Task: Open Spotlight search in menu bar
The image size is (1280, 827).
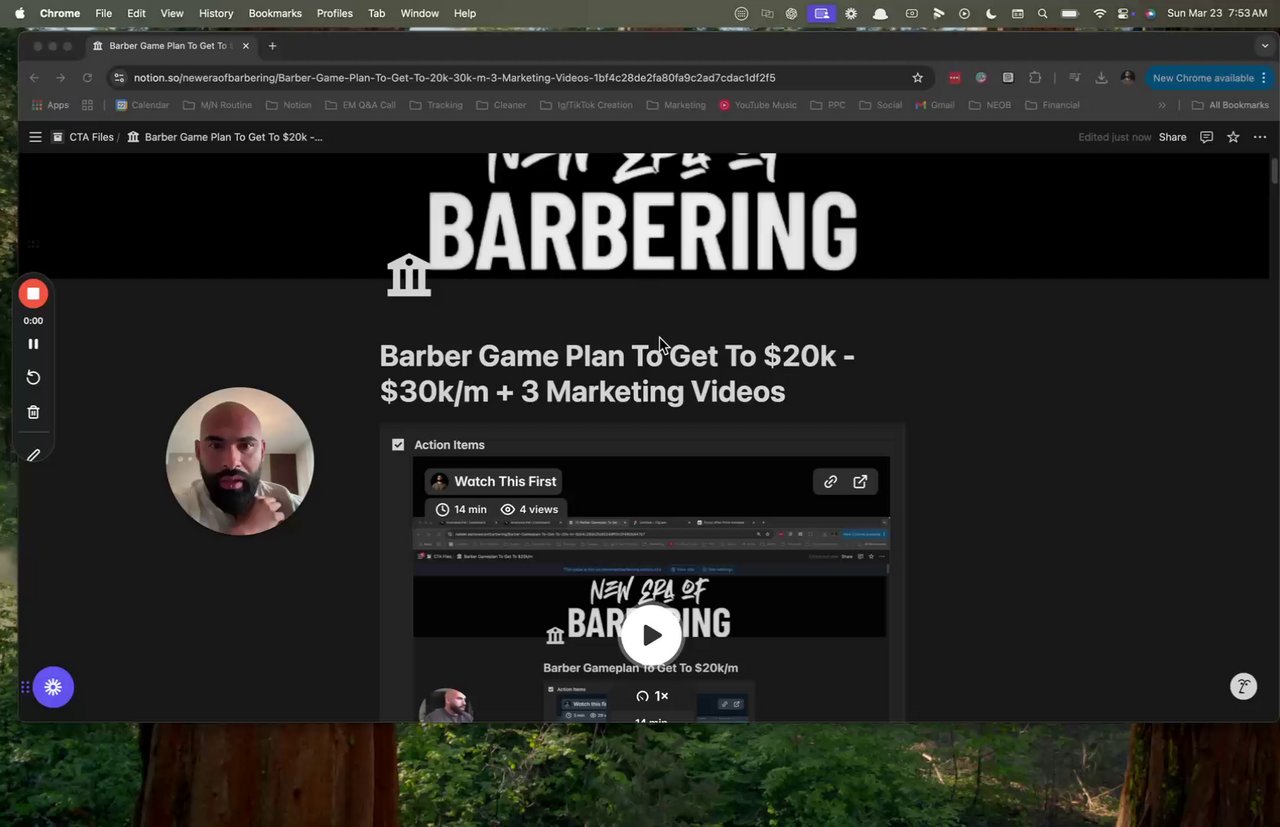Action: pos(1043,13)
